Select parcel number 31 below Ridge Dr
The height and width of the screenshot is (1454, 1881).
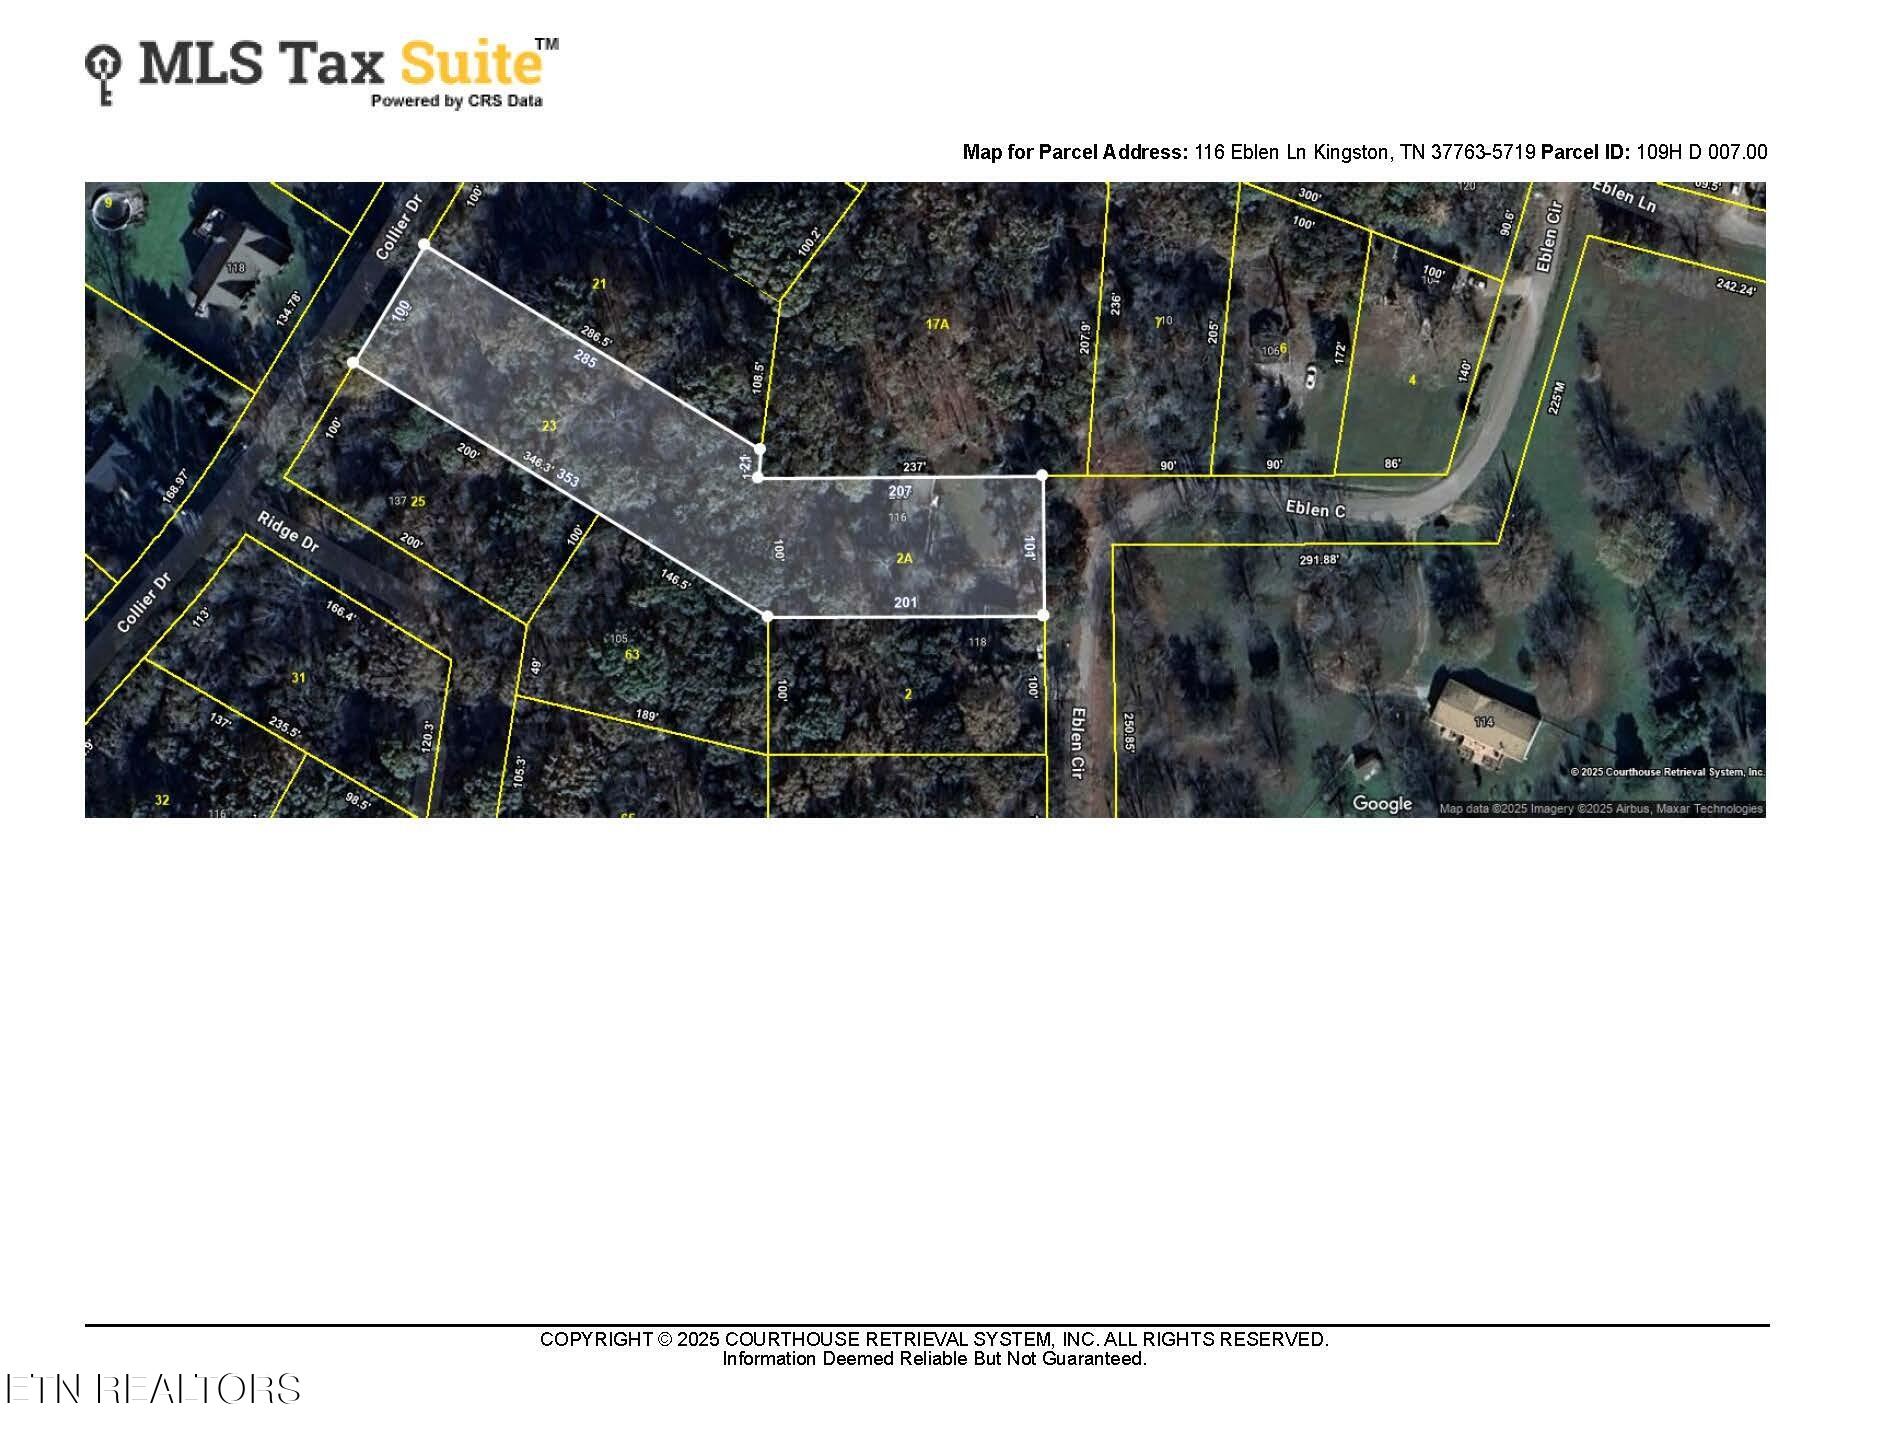(x=298, y=678)
